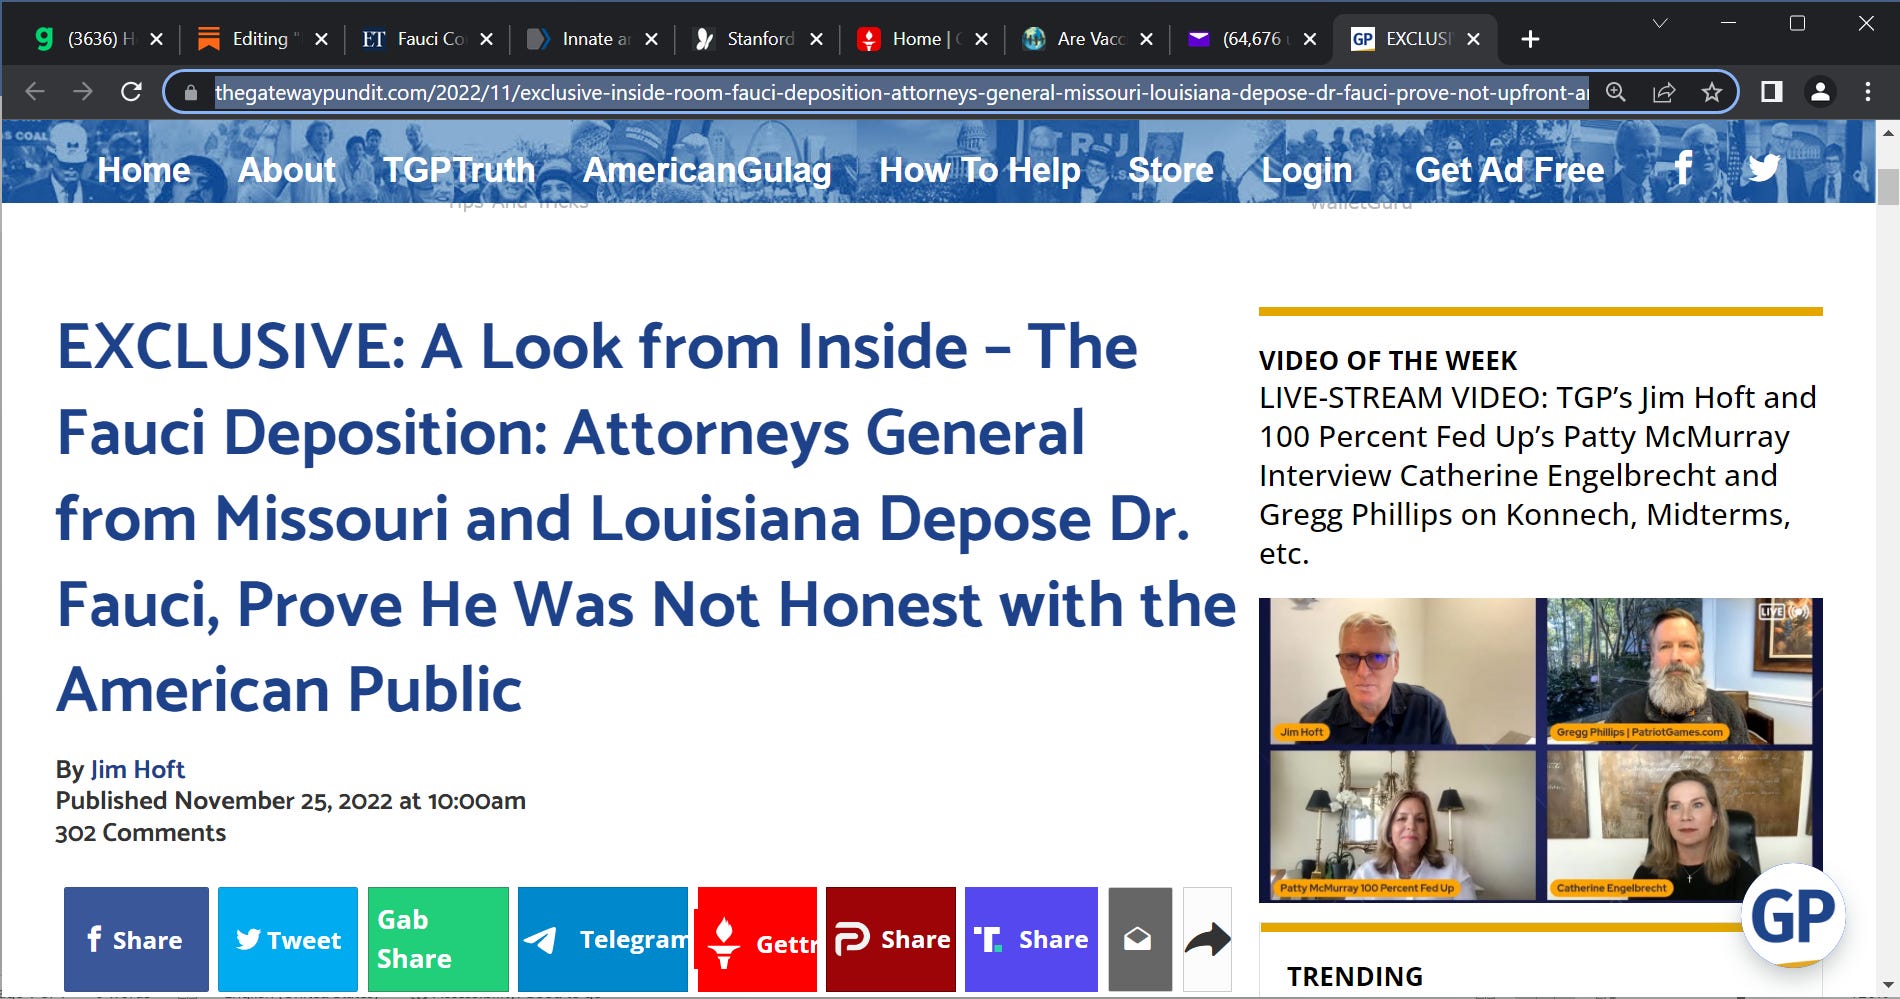Viewport: 1900px width, 999px height.
Task: Open a new browser tab with plus
Action: [x=1530, y=39]
